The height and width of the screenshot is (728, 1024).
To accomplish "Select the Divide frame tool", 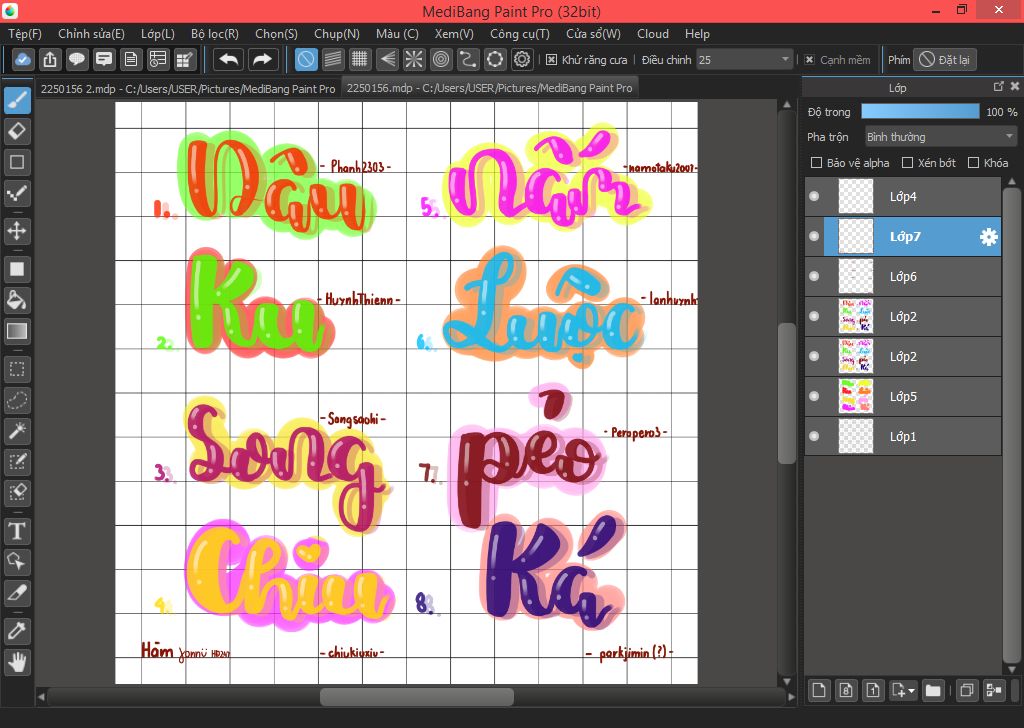I will (x=17, y=592).
